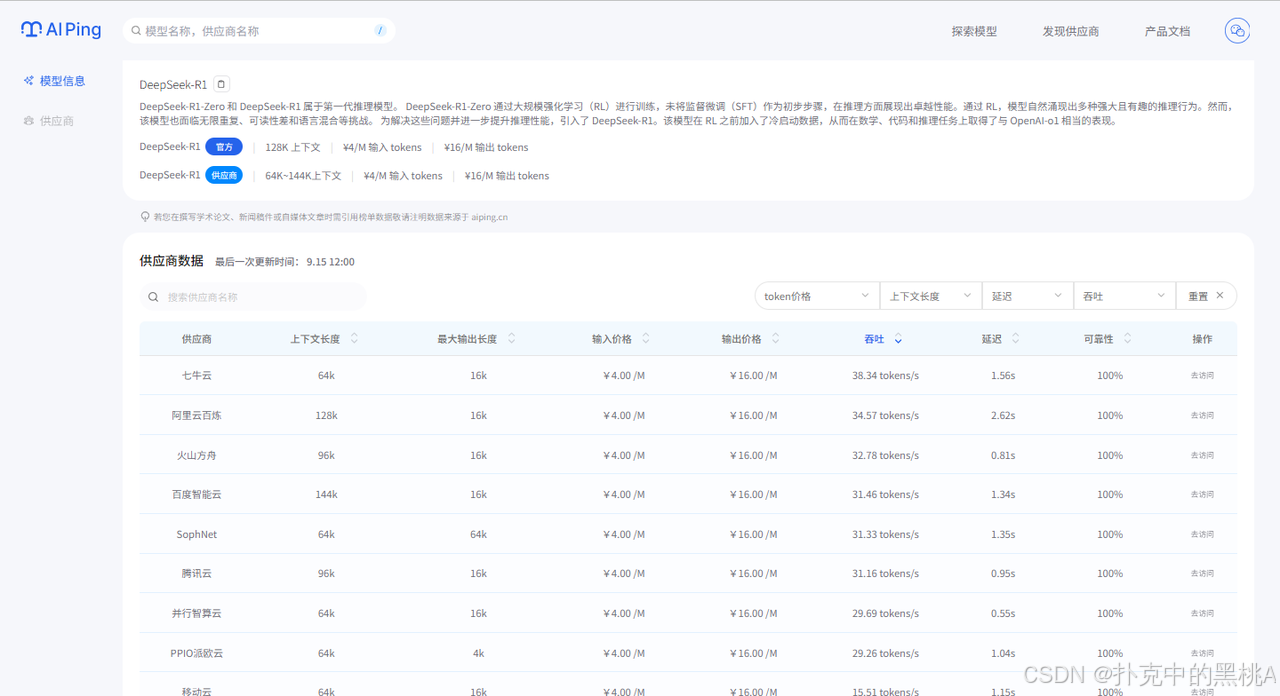Click the SophNet supplier name
This screenshot has height=696, width=1280.
pos(197,535)
